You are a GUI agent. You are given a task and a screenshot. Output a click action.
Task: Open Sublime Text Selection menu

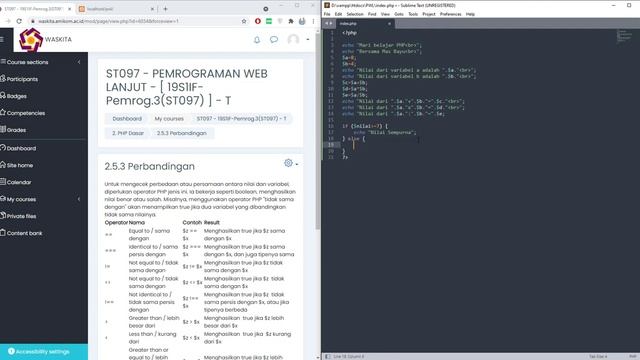[355, 14]
